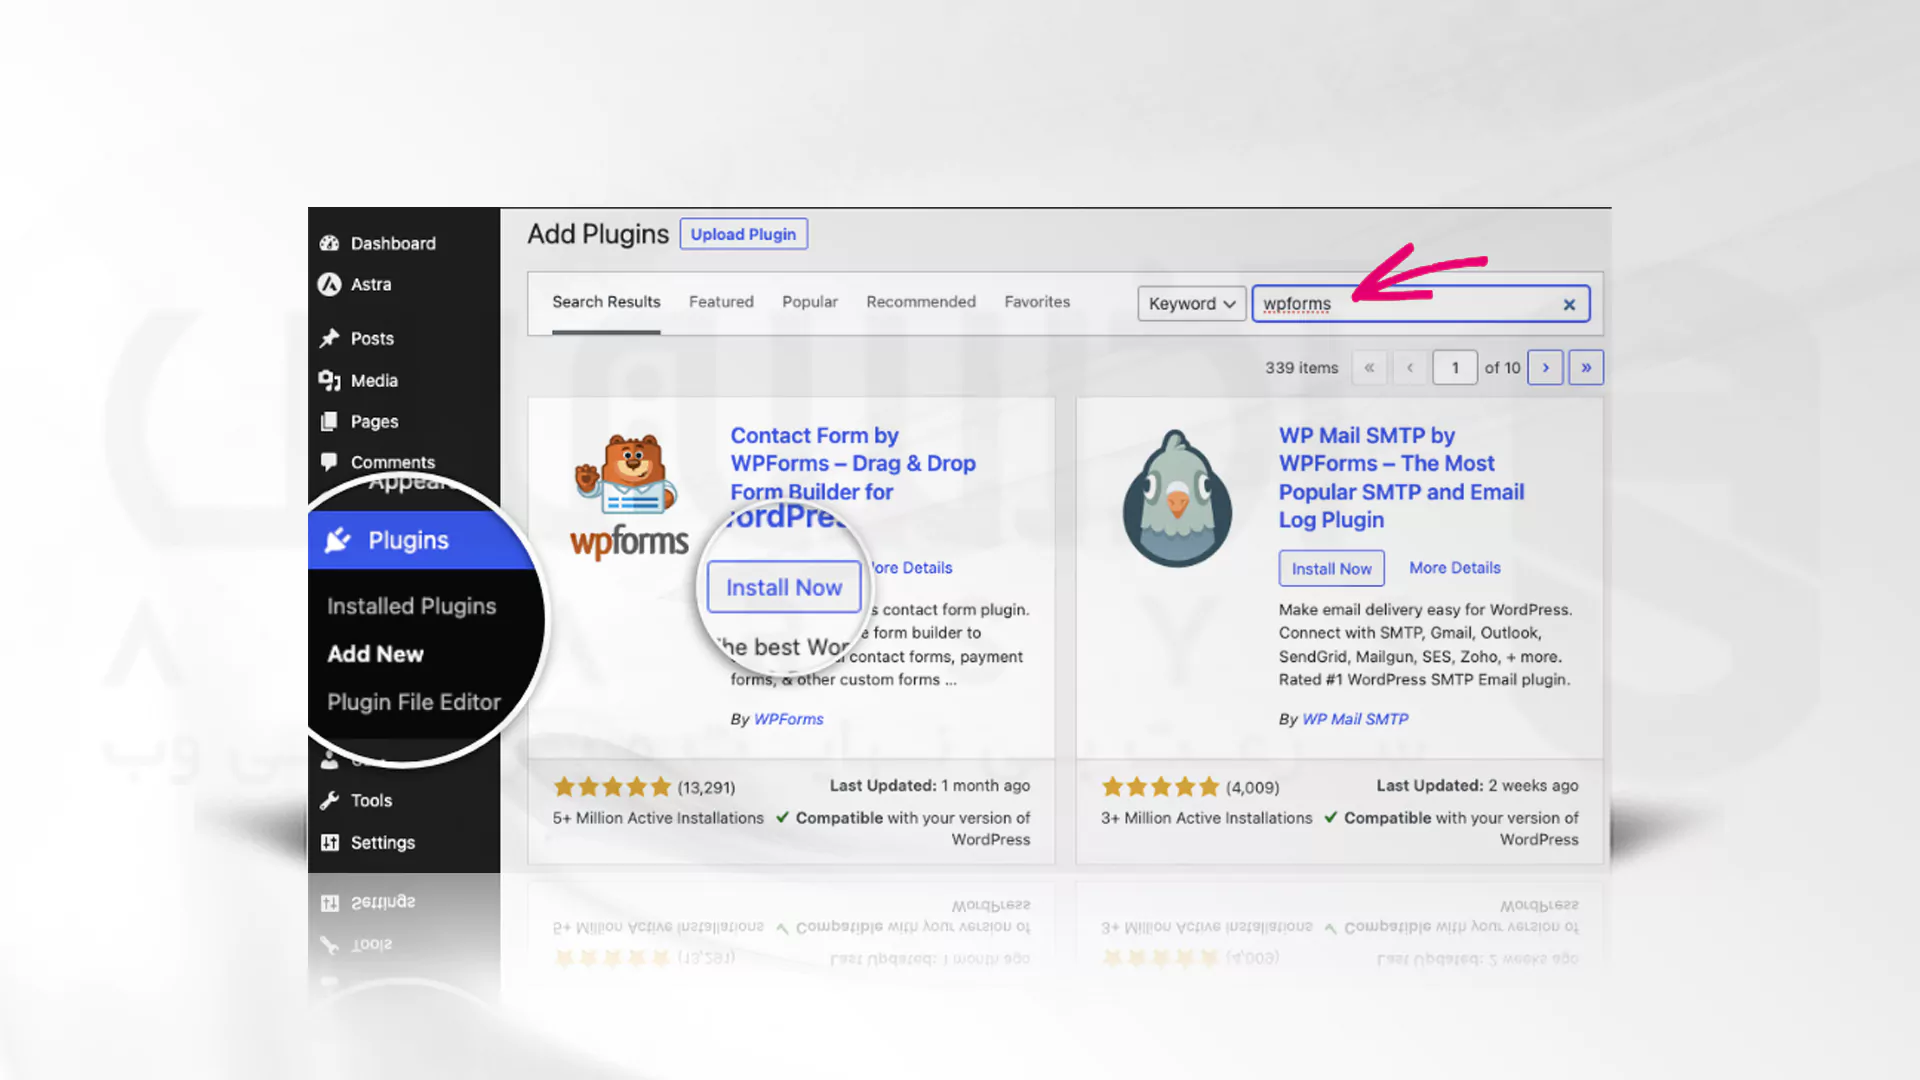
Task: Click the '339 items' count text
Action: tap(1301, 368)
